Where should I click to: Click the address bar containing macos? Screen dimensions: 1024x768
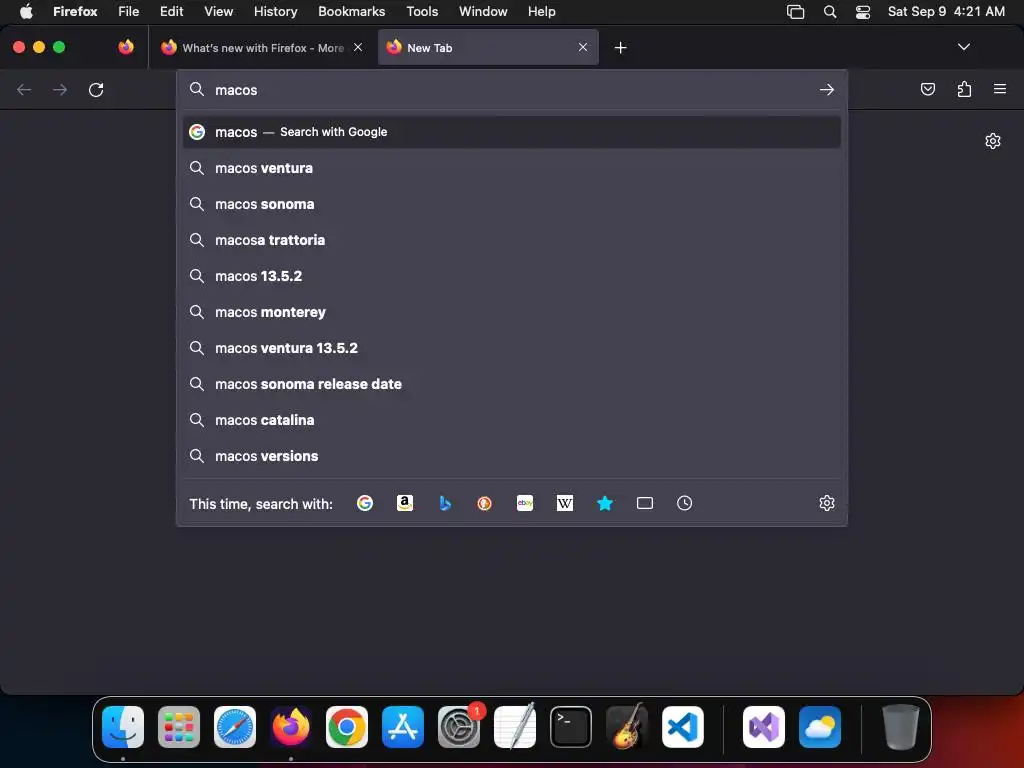click(511, 89)
